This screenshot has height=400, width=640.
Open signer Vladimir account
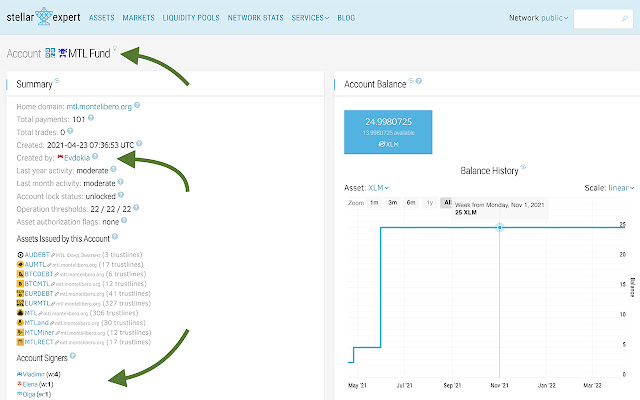click(x=34, y=374)
